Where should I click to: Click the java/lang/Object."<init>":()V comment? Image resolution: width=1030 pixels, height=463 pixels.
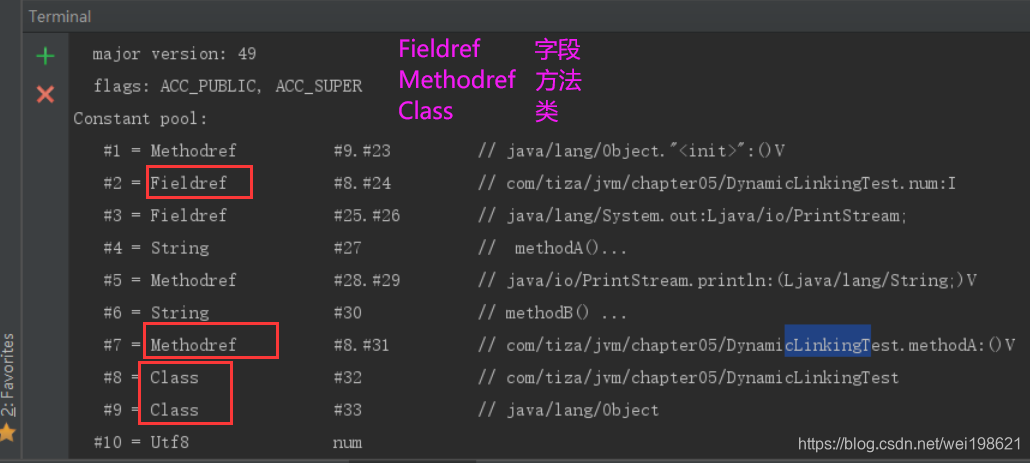(631, 151)
